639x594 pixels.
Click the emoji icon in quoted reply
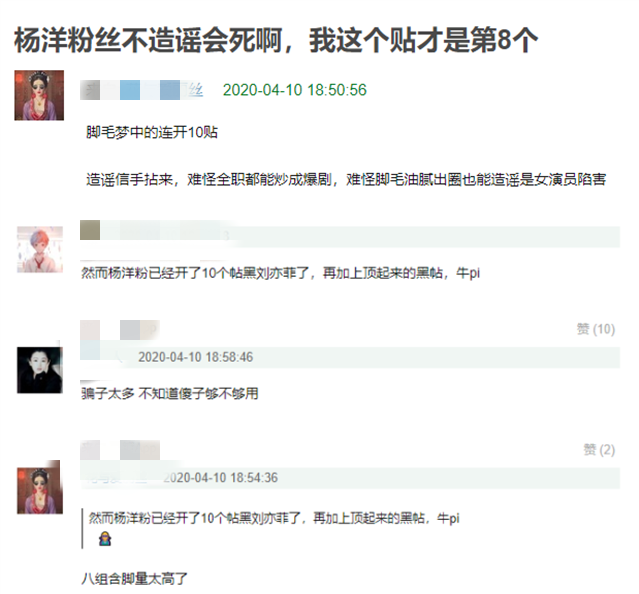[105, 539]
